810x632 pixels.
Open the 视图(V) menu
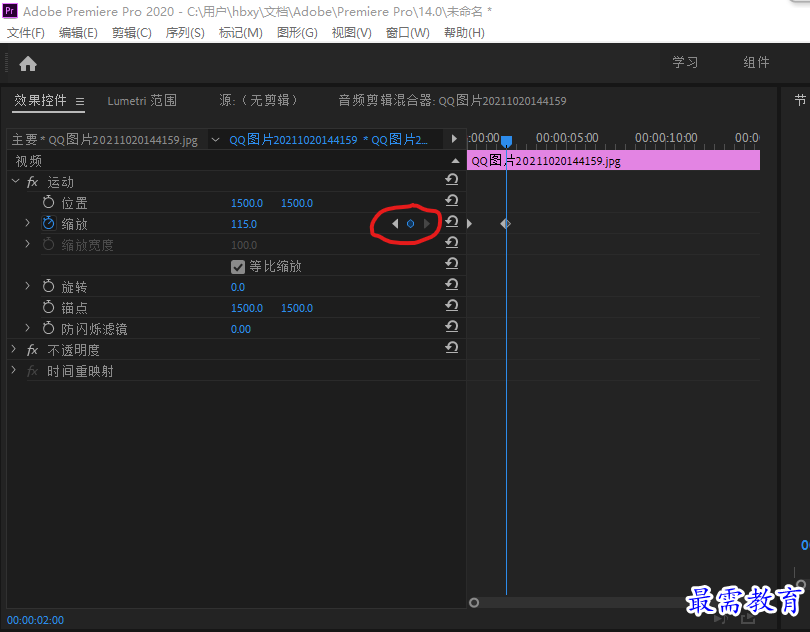coord(351,33)
